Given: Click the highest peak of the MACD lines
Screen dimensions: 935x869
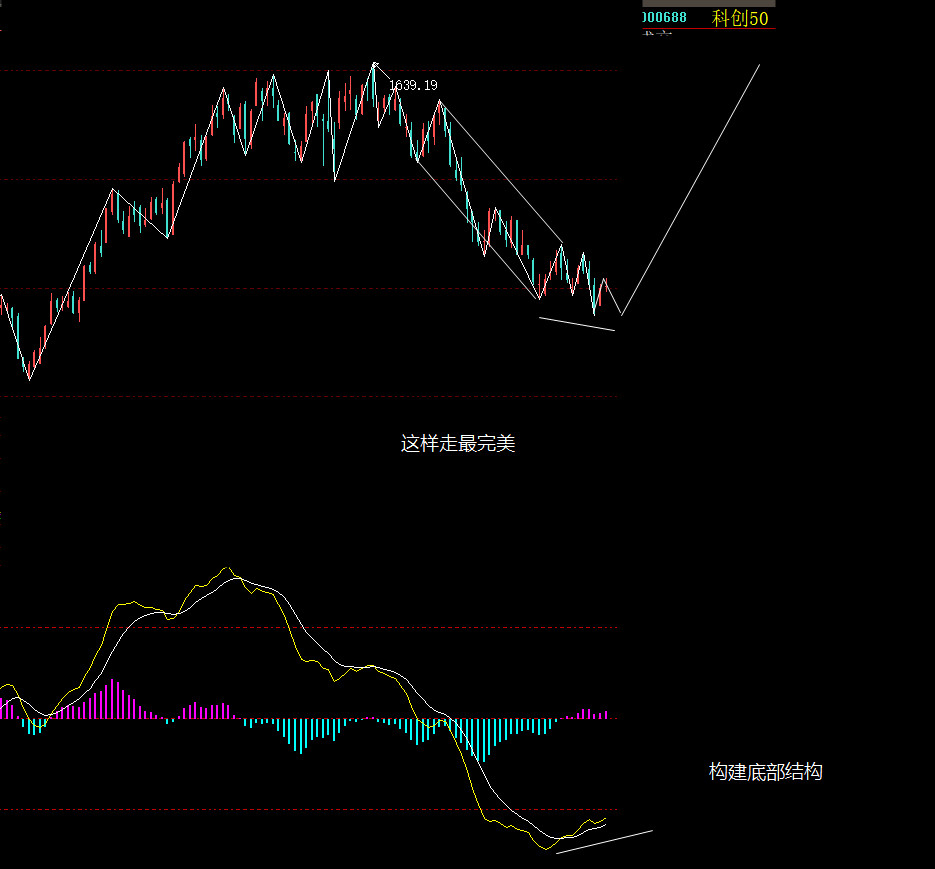Looking at the screenshot, I should coord(227,570).
